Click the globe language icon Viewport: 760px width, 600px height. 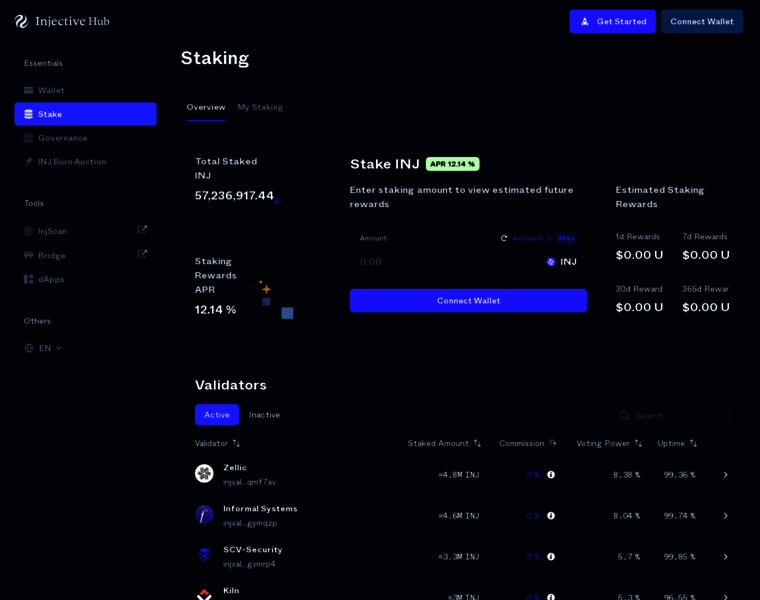tap(29, 348)
